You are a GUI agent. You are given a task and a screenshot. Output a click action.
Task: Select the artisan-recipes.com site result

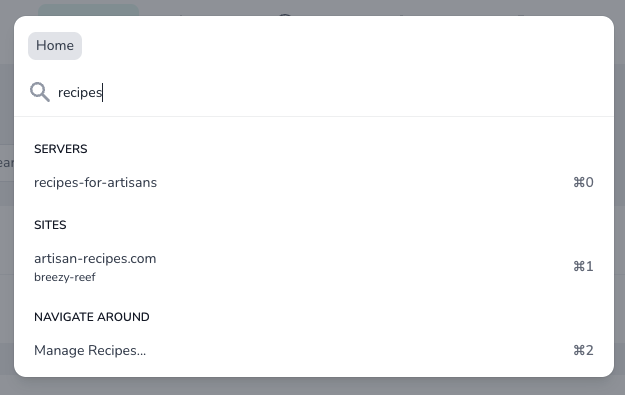click(x=313, y=267)
